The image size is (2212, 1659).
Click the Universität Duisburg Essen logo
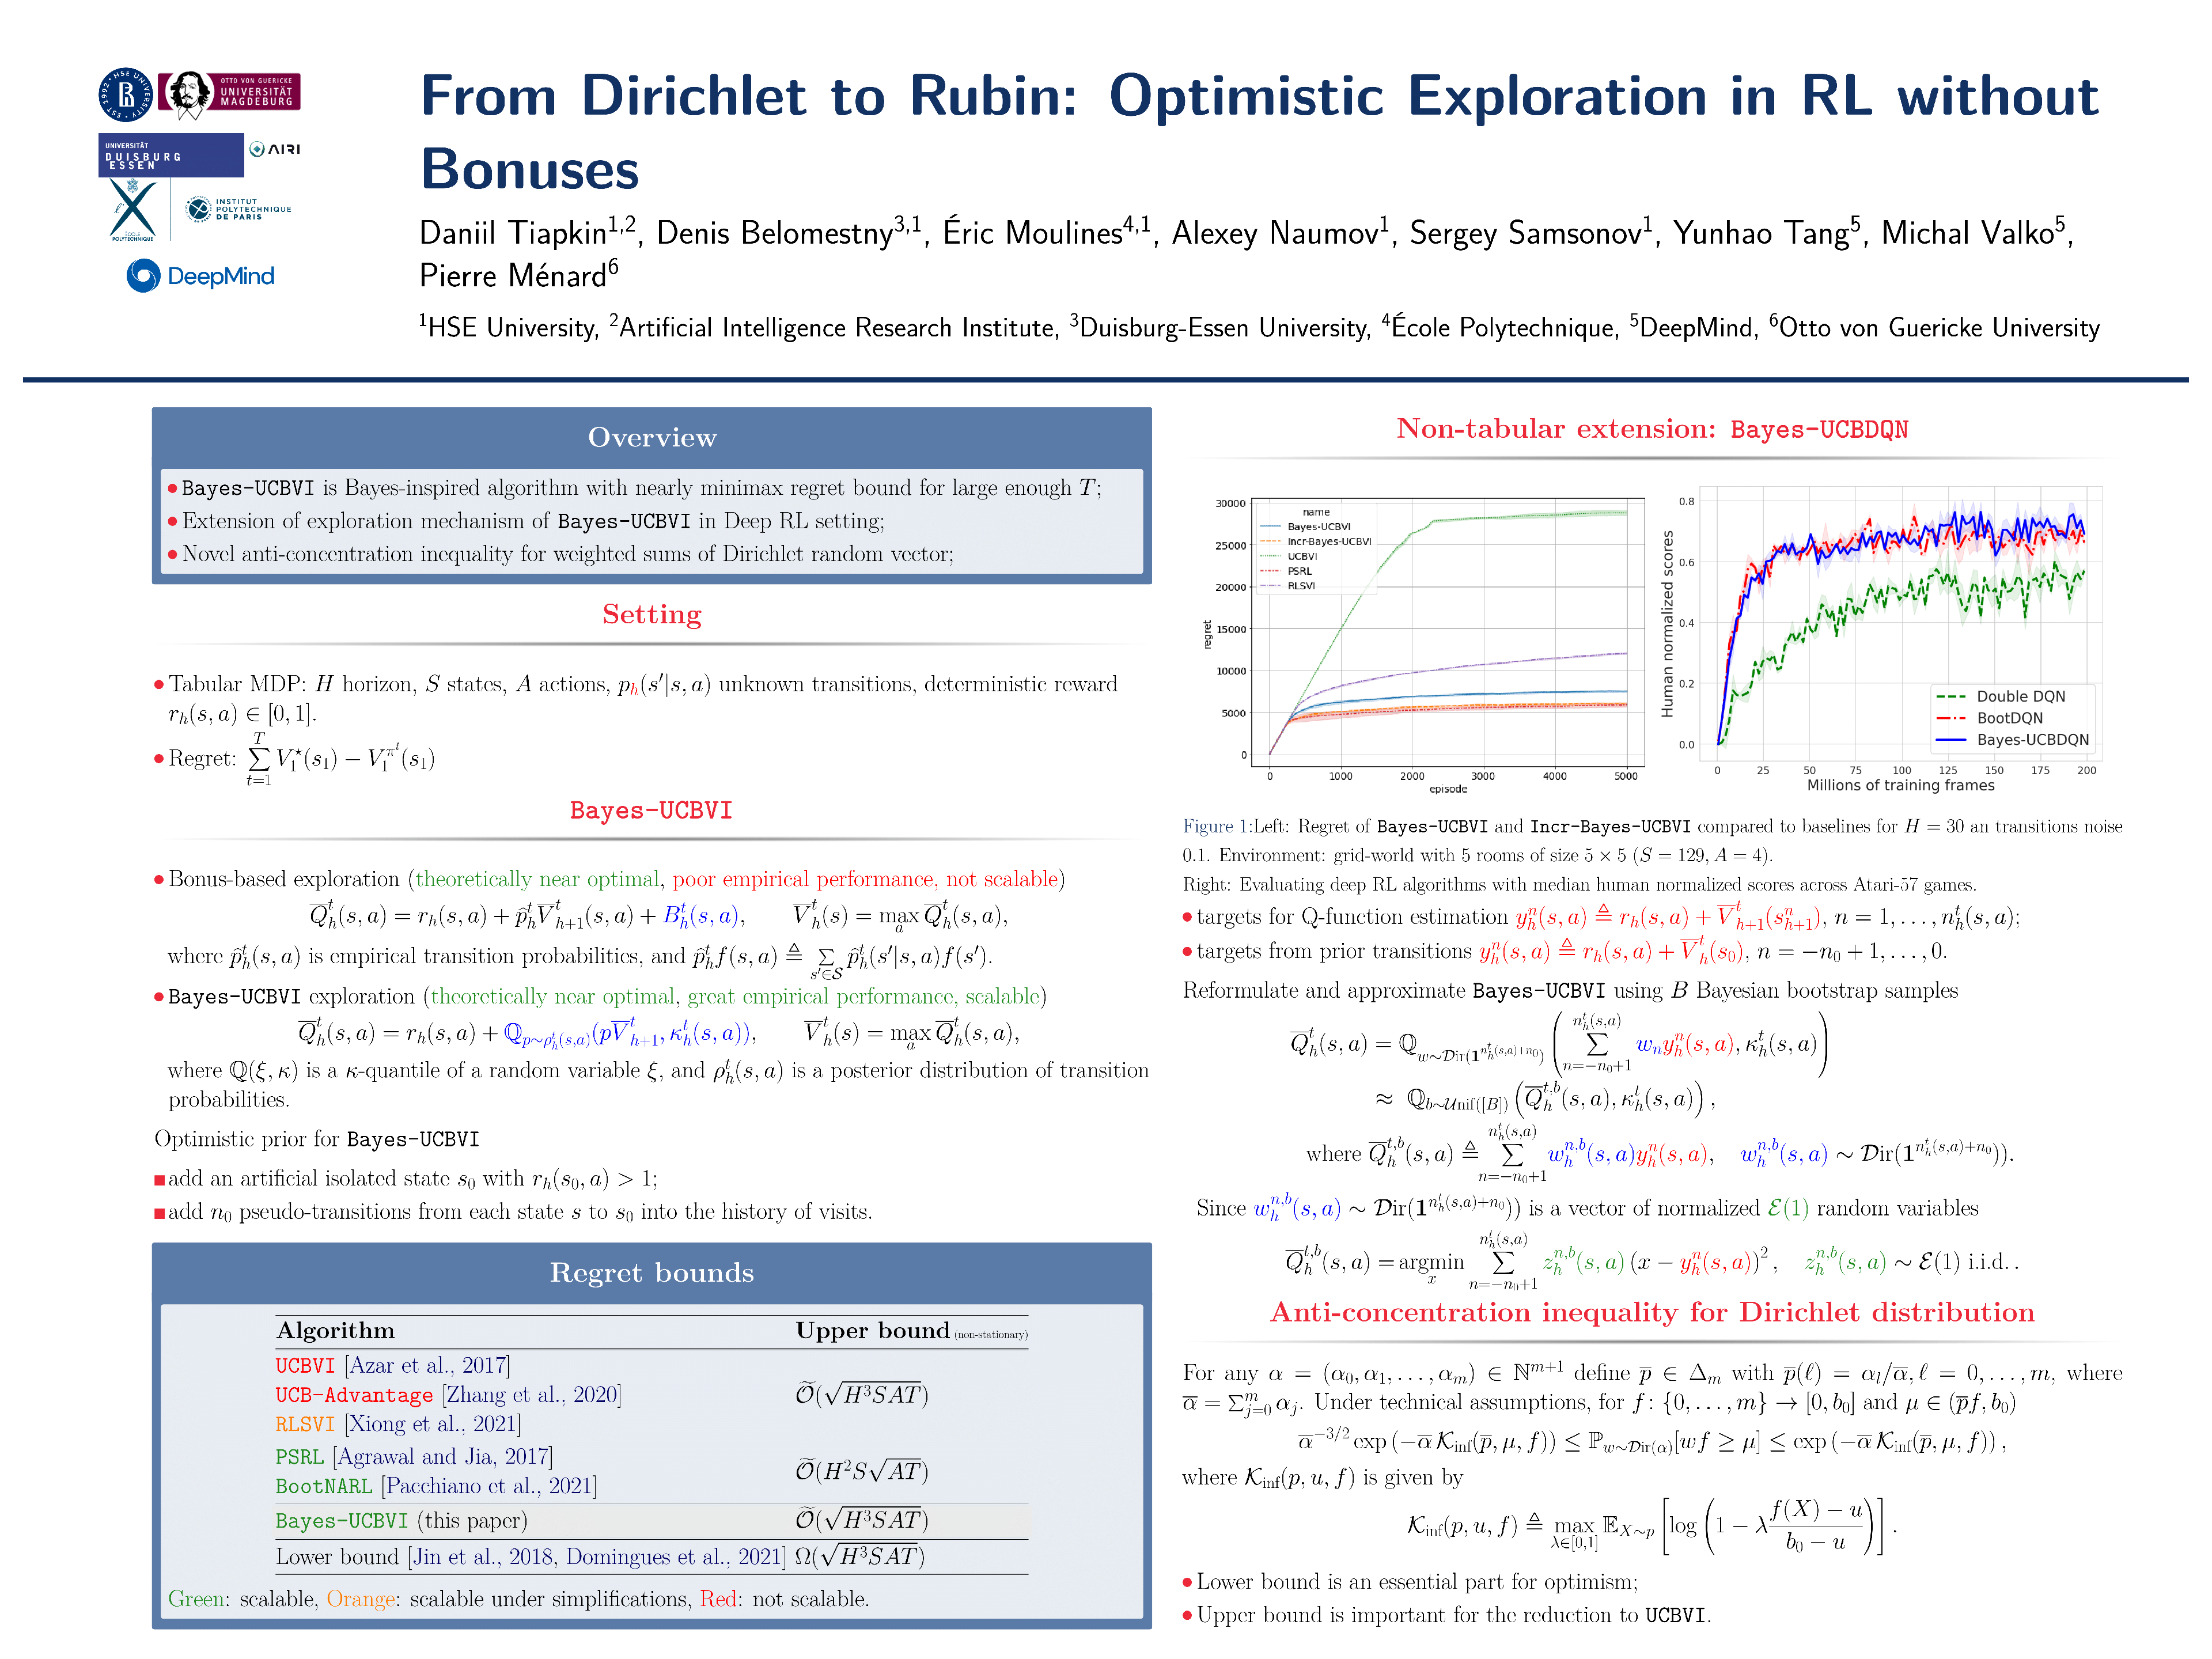pyautogui.click(x=170, y=155)
